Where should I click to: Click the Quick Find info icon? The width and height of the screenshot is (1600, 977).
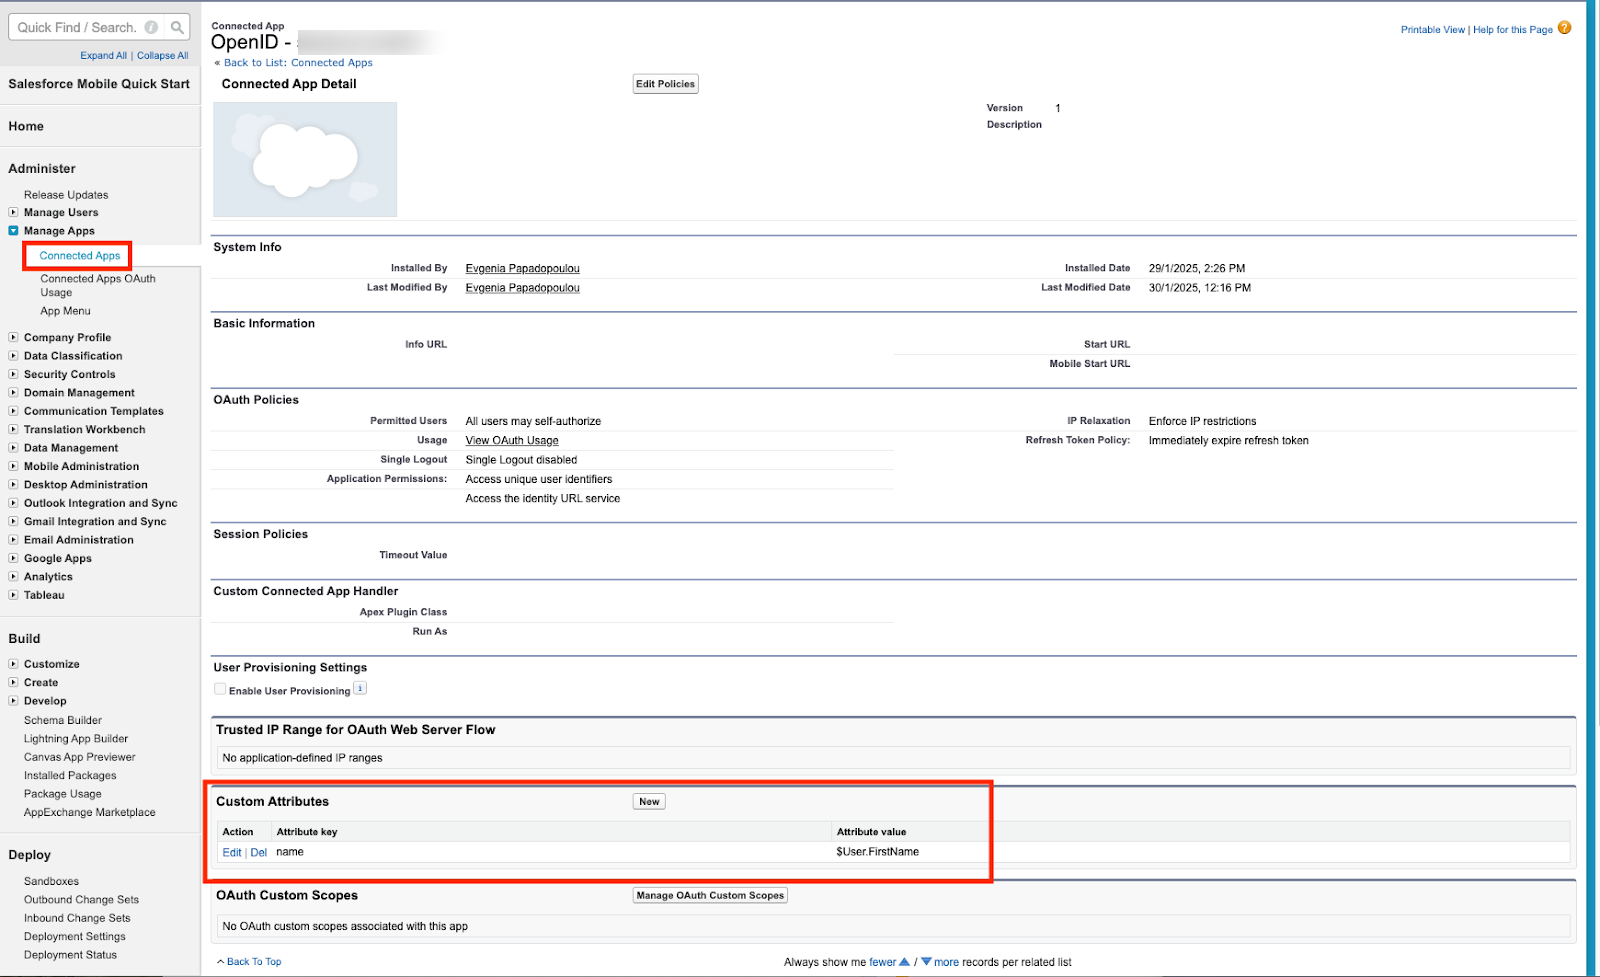[x=151, y=27]
